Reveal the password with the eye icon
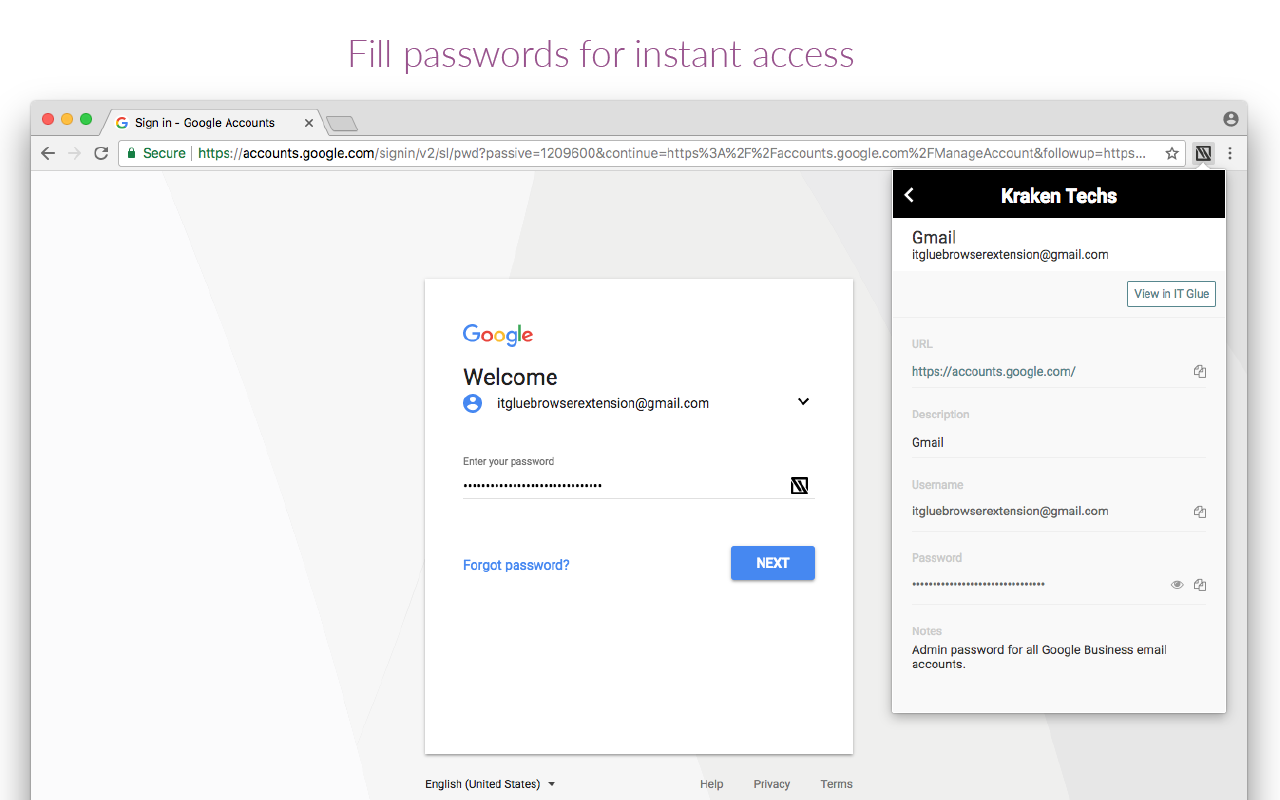1280x800 pixels. 1177,584
